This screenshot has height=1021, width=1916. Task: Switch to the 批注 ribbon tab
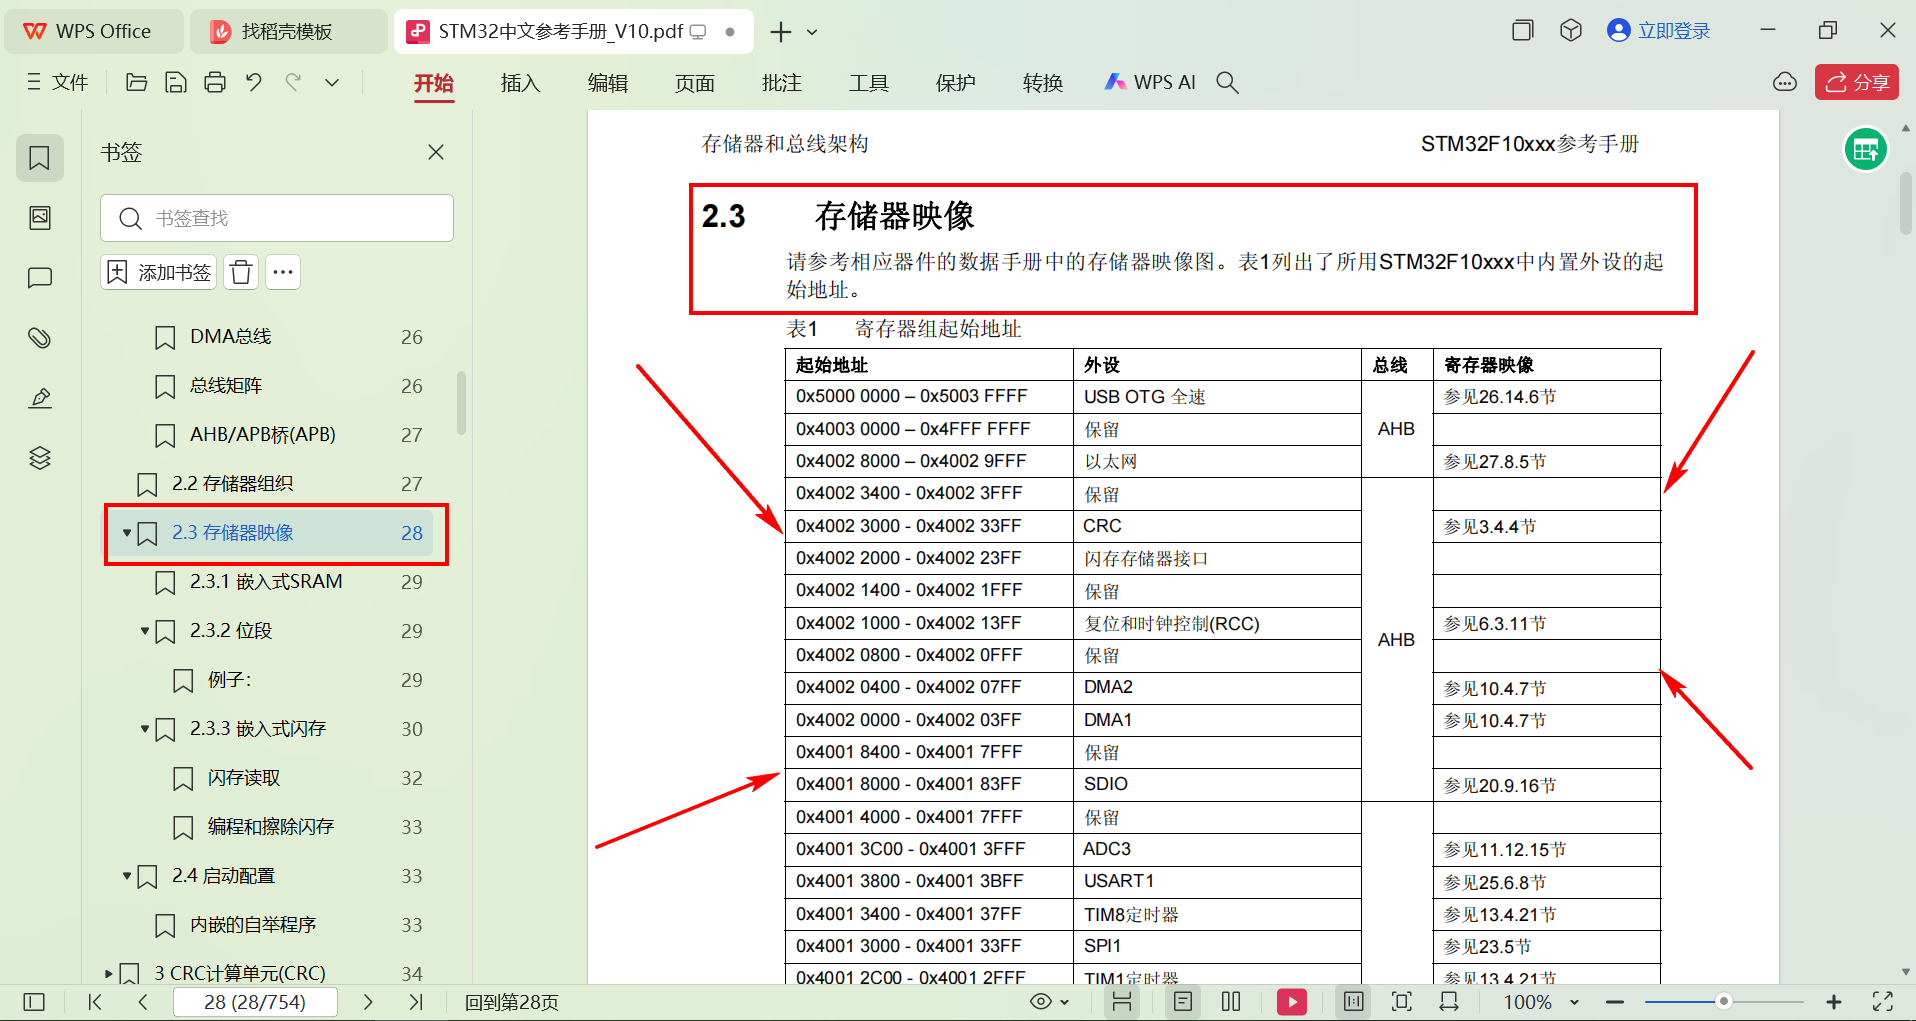pos(781,83)
